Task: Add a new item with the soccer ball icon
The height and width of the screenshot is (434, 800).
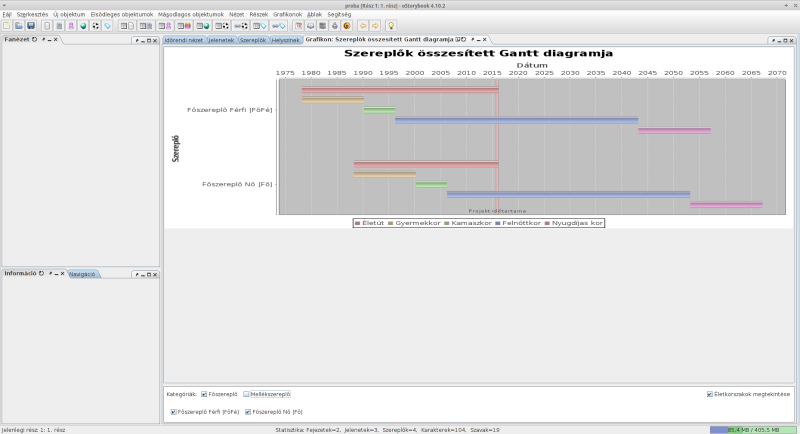Action: pyautogui.click(x=95, y=25)
